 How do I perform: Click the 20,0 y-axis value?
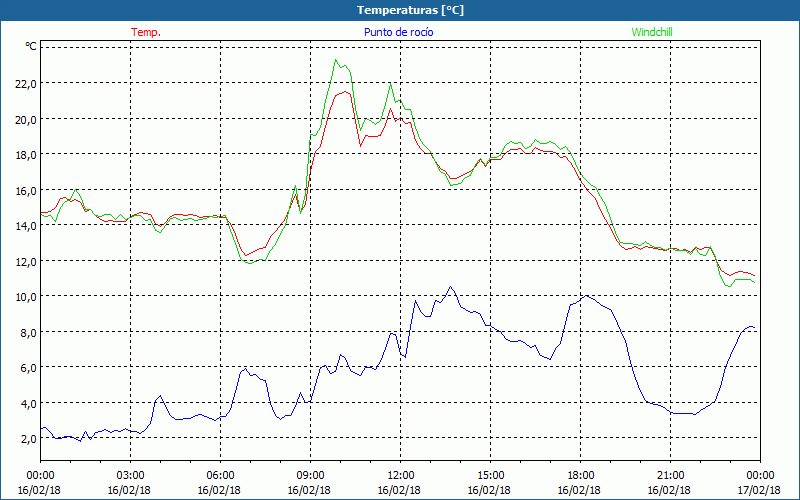point(26,119)
